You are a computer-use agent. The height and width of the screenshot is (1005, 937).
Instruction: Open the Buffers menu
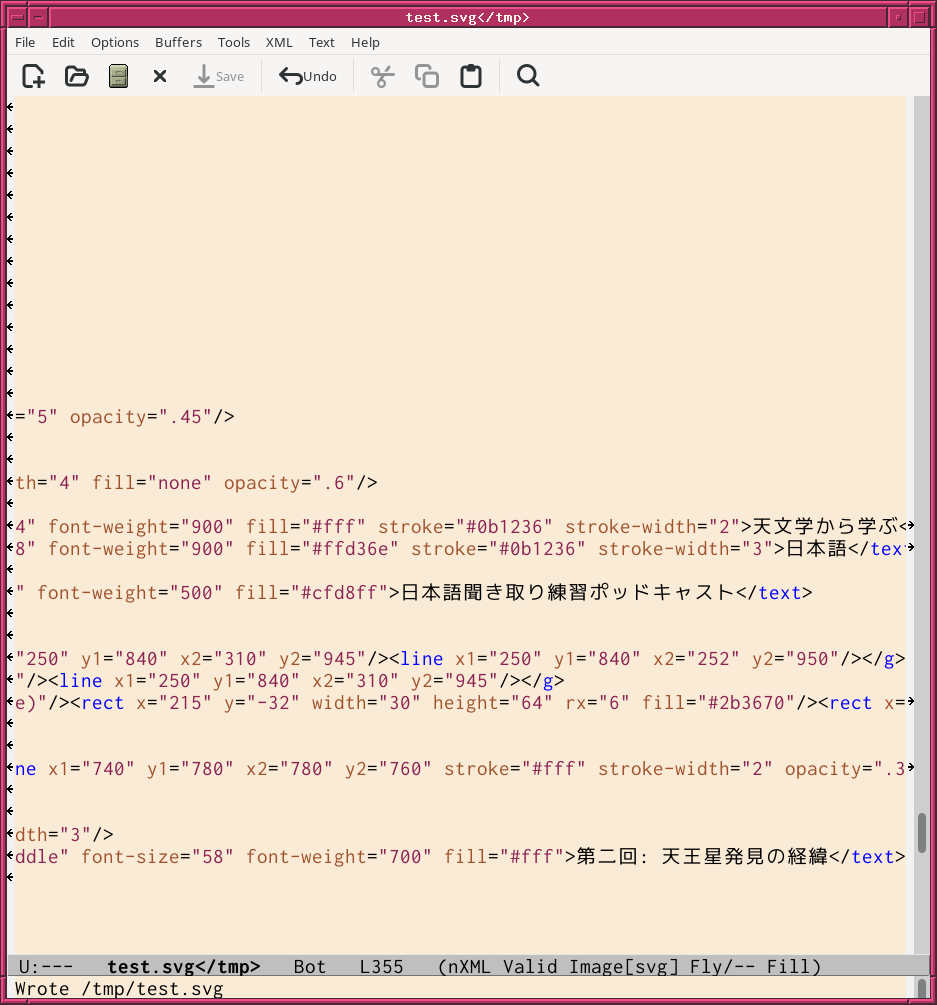tap(178, 42)
